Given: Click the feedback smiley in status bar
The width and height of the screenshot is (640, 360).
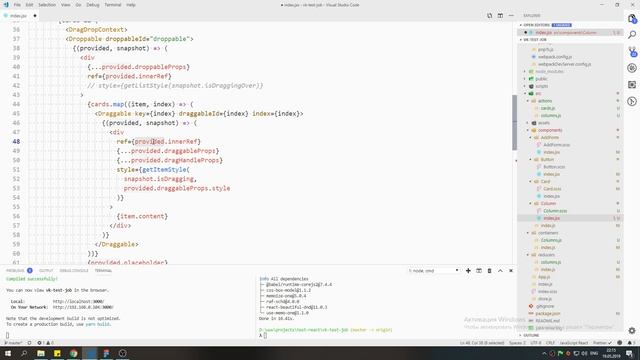Looking at the screenshot, I should coord(620,343).
